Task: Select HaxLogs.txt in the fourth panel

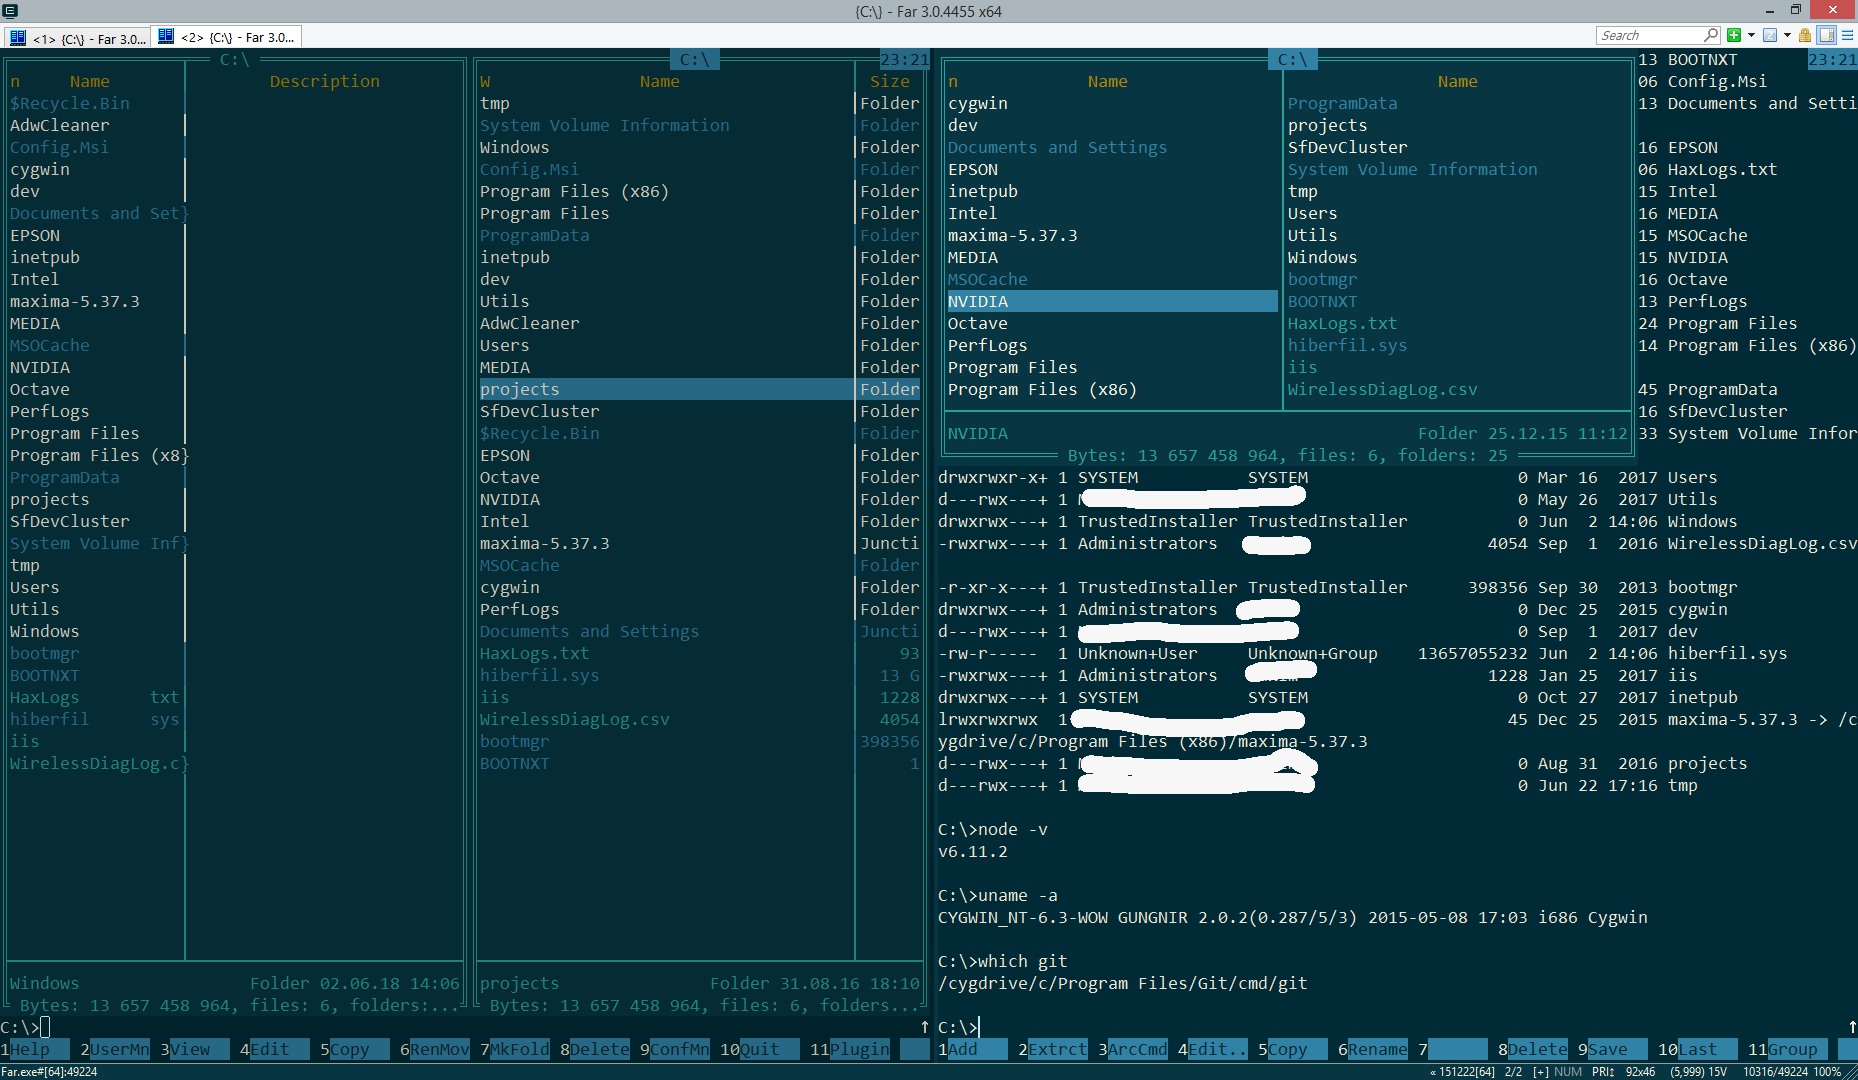Action: [1343, 323]
